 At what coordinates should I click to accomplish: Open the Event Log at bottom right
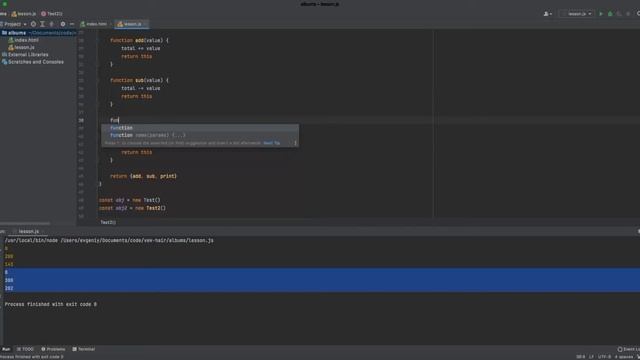click(629, 349)
